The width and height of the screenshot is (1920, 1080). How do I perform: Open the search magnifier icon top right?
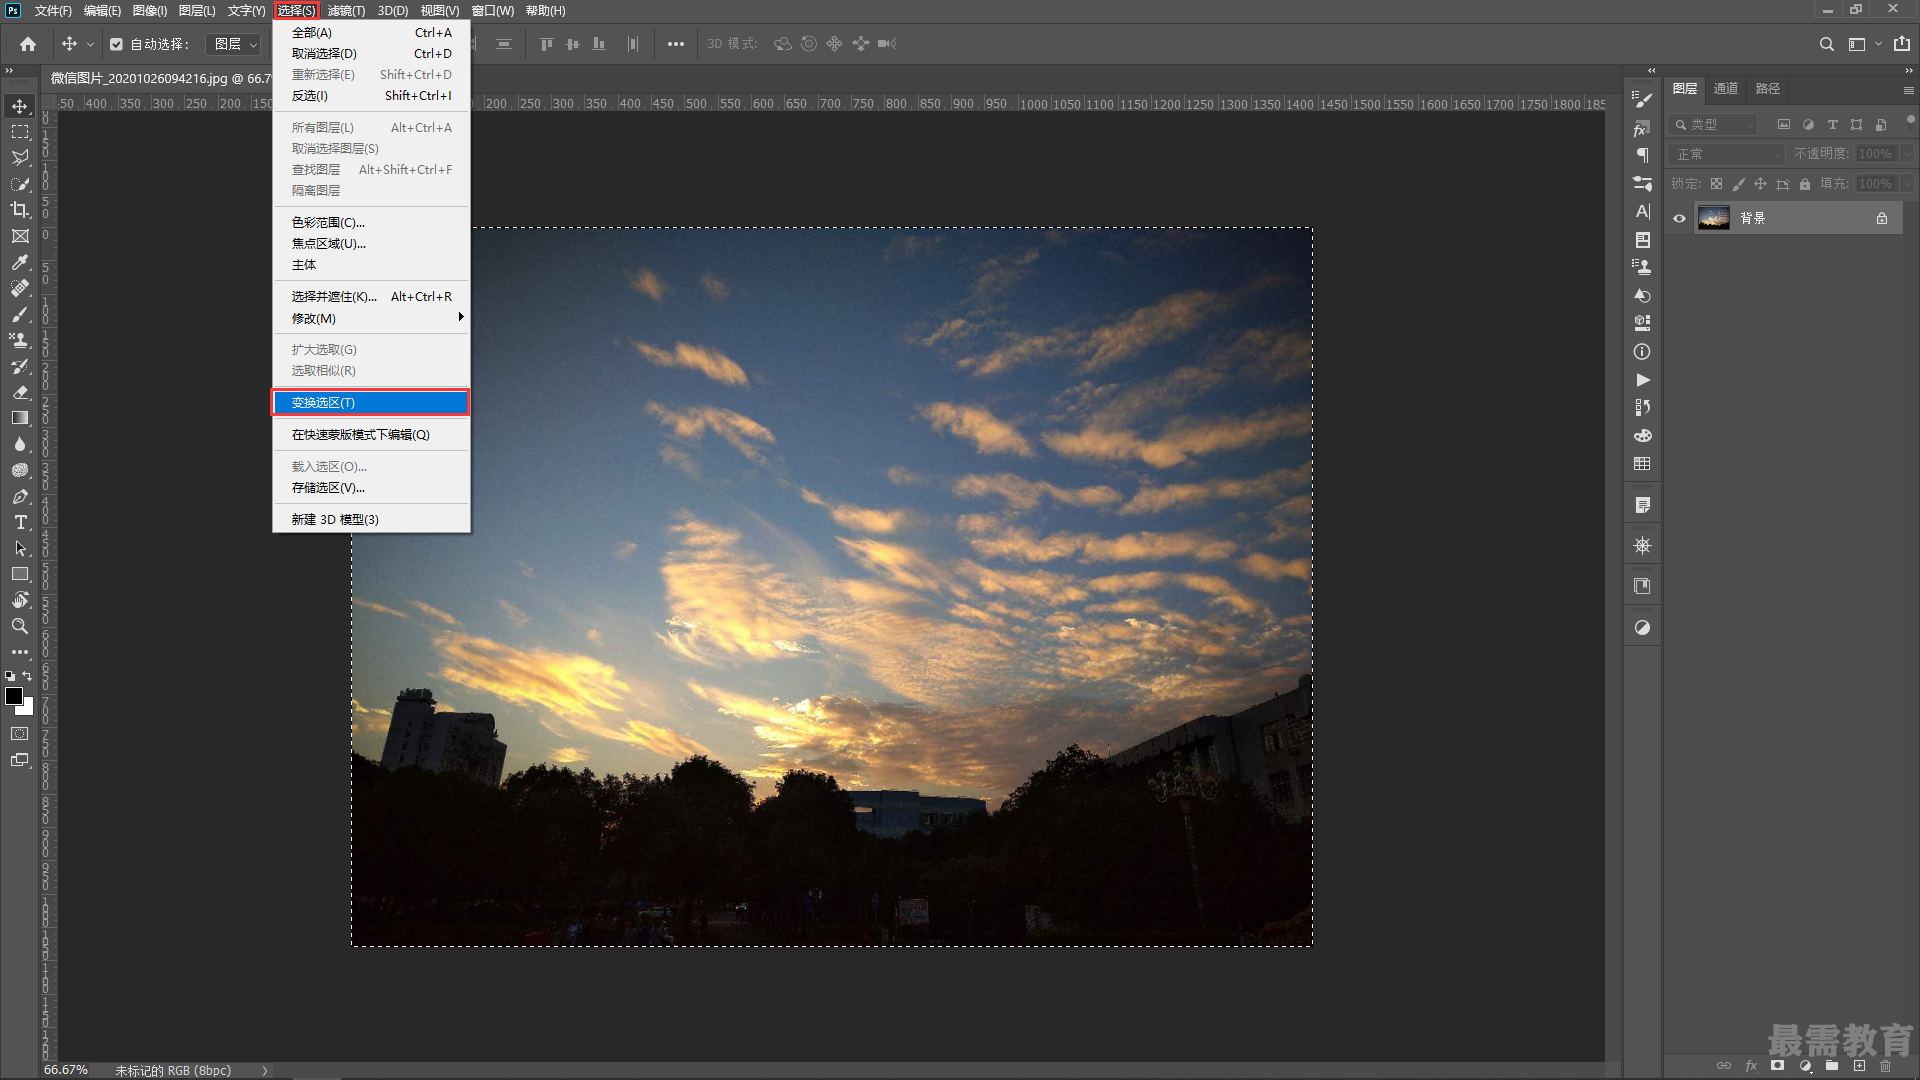[x=1826, y=44]
